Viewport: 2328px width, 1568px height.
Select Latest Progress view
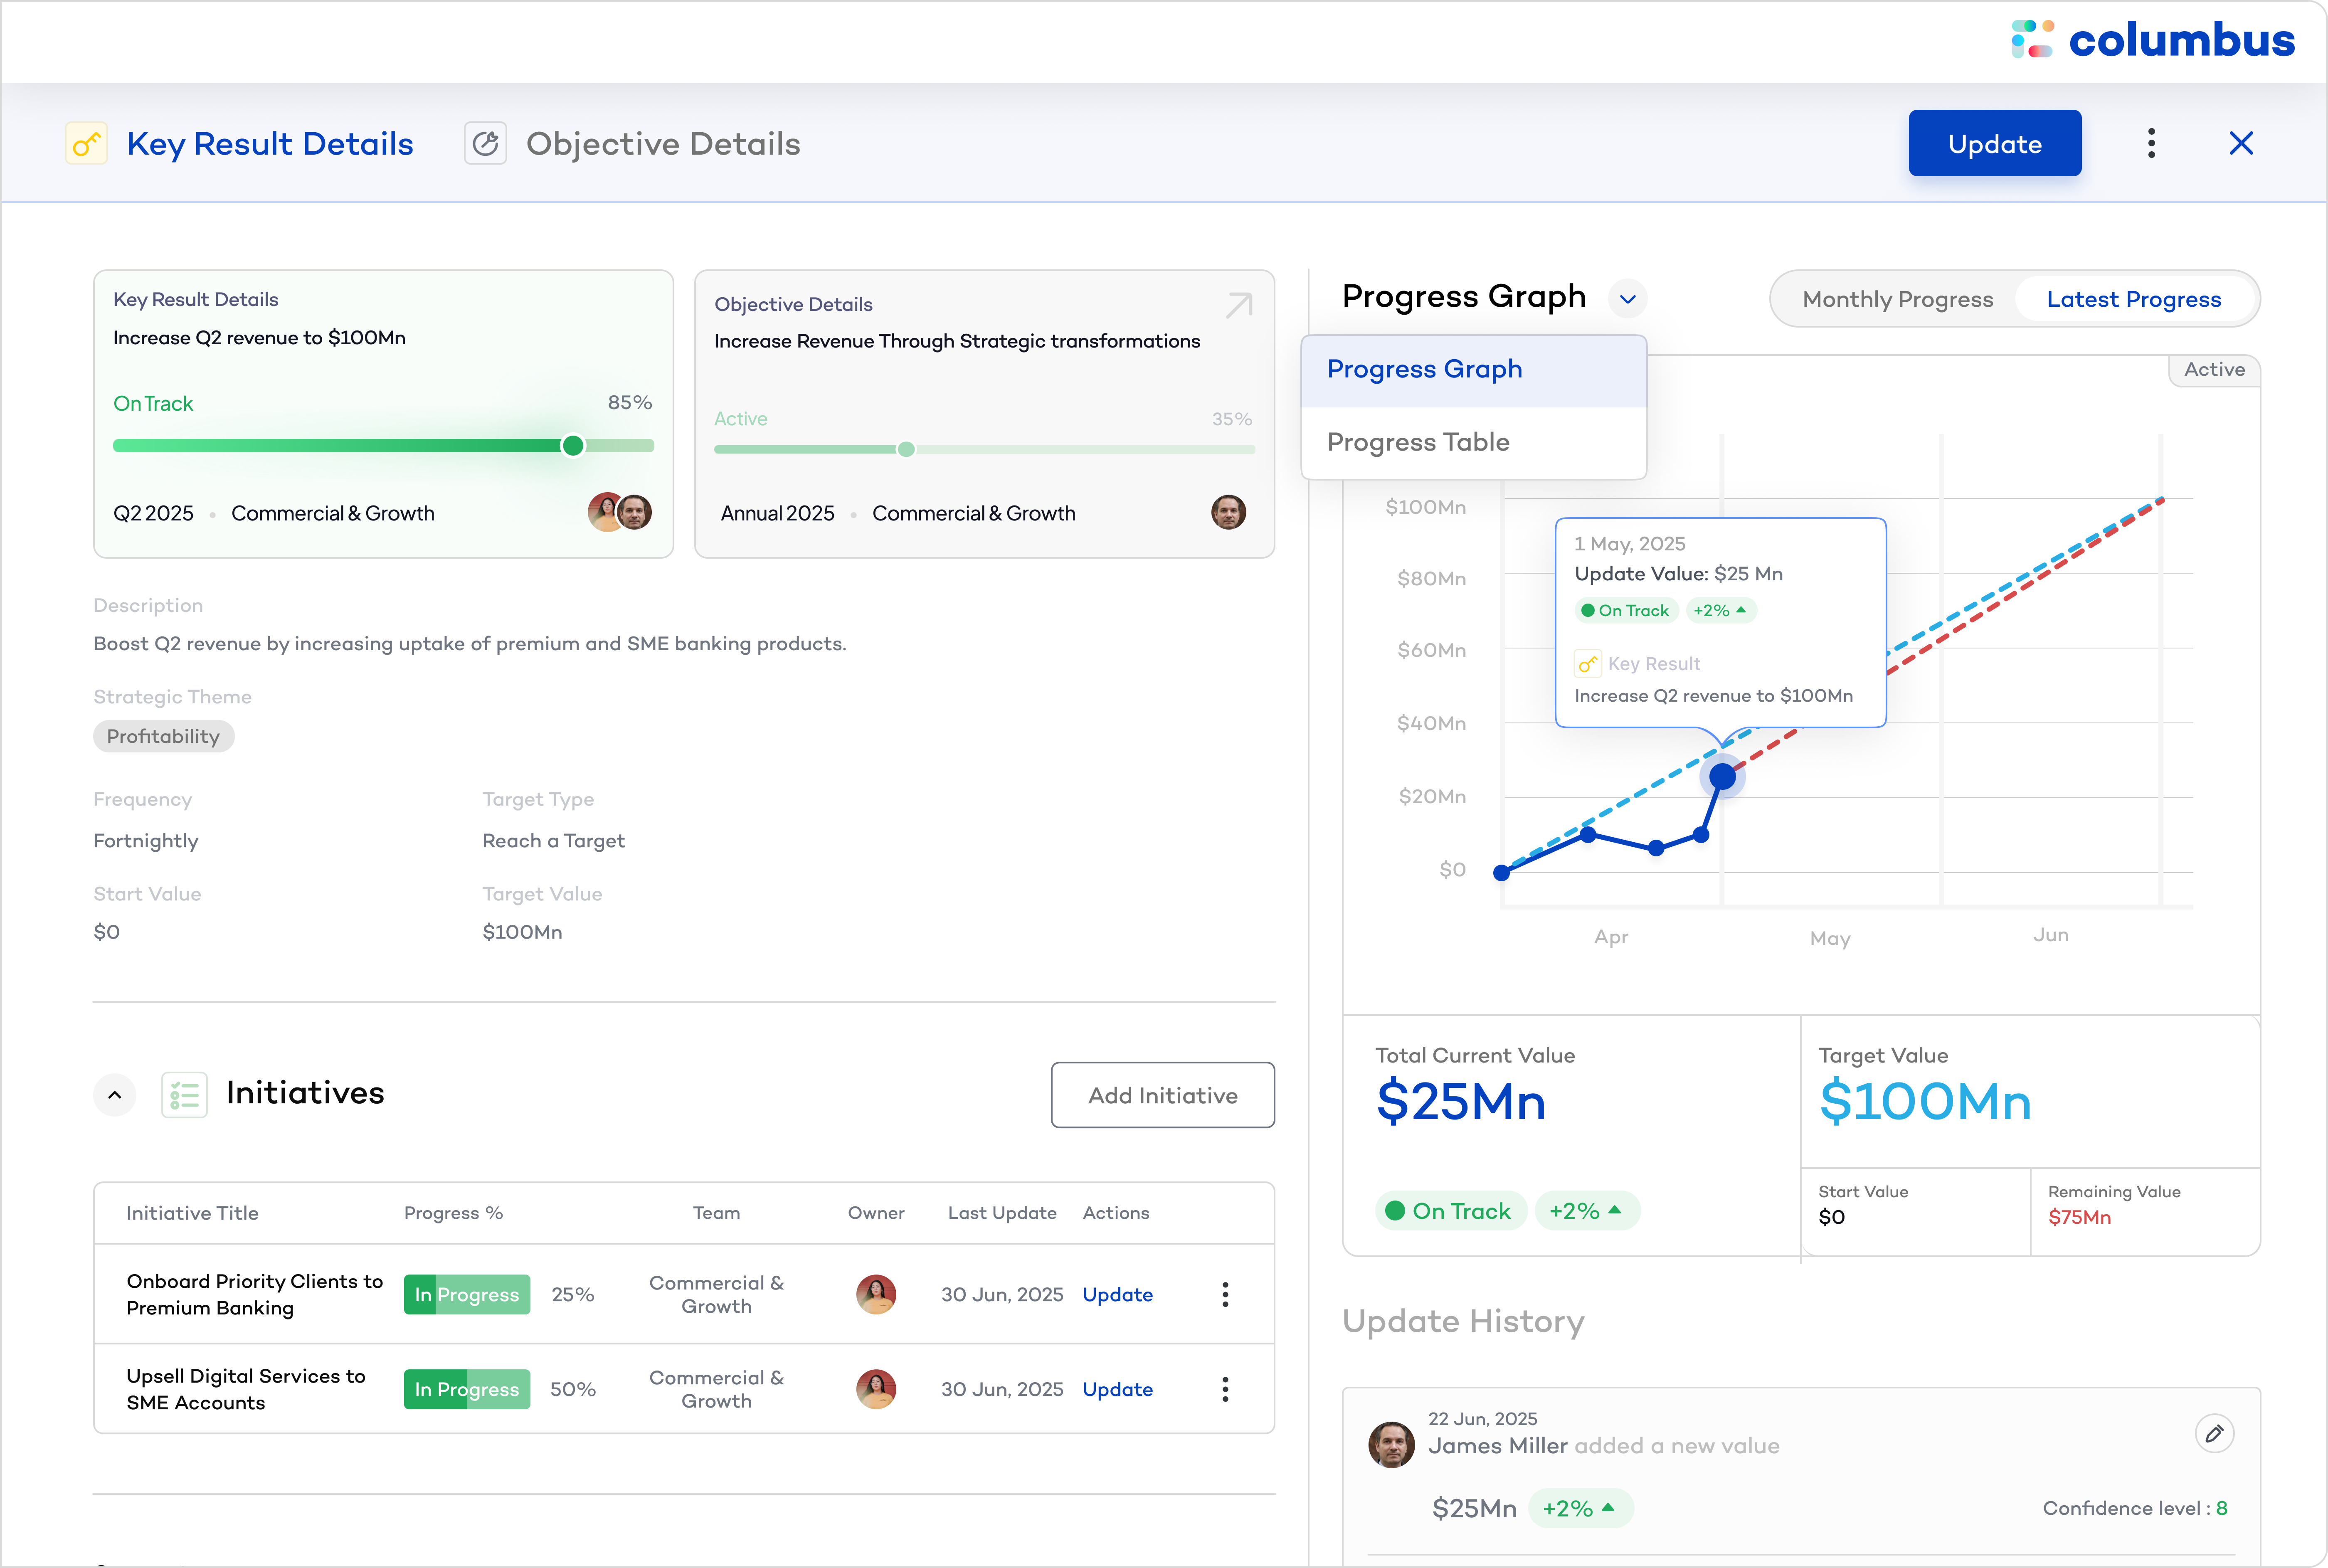point(2133,299)
